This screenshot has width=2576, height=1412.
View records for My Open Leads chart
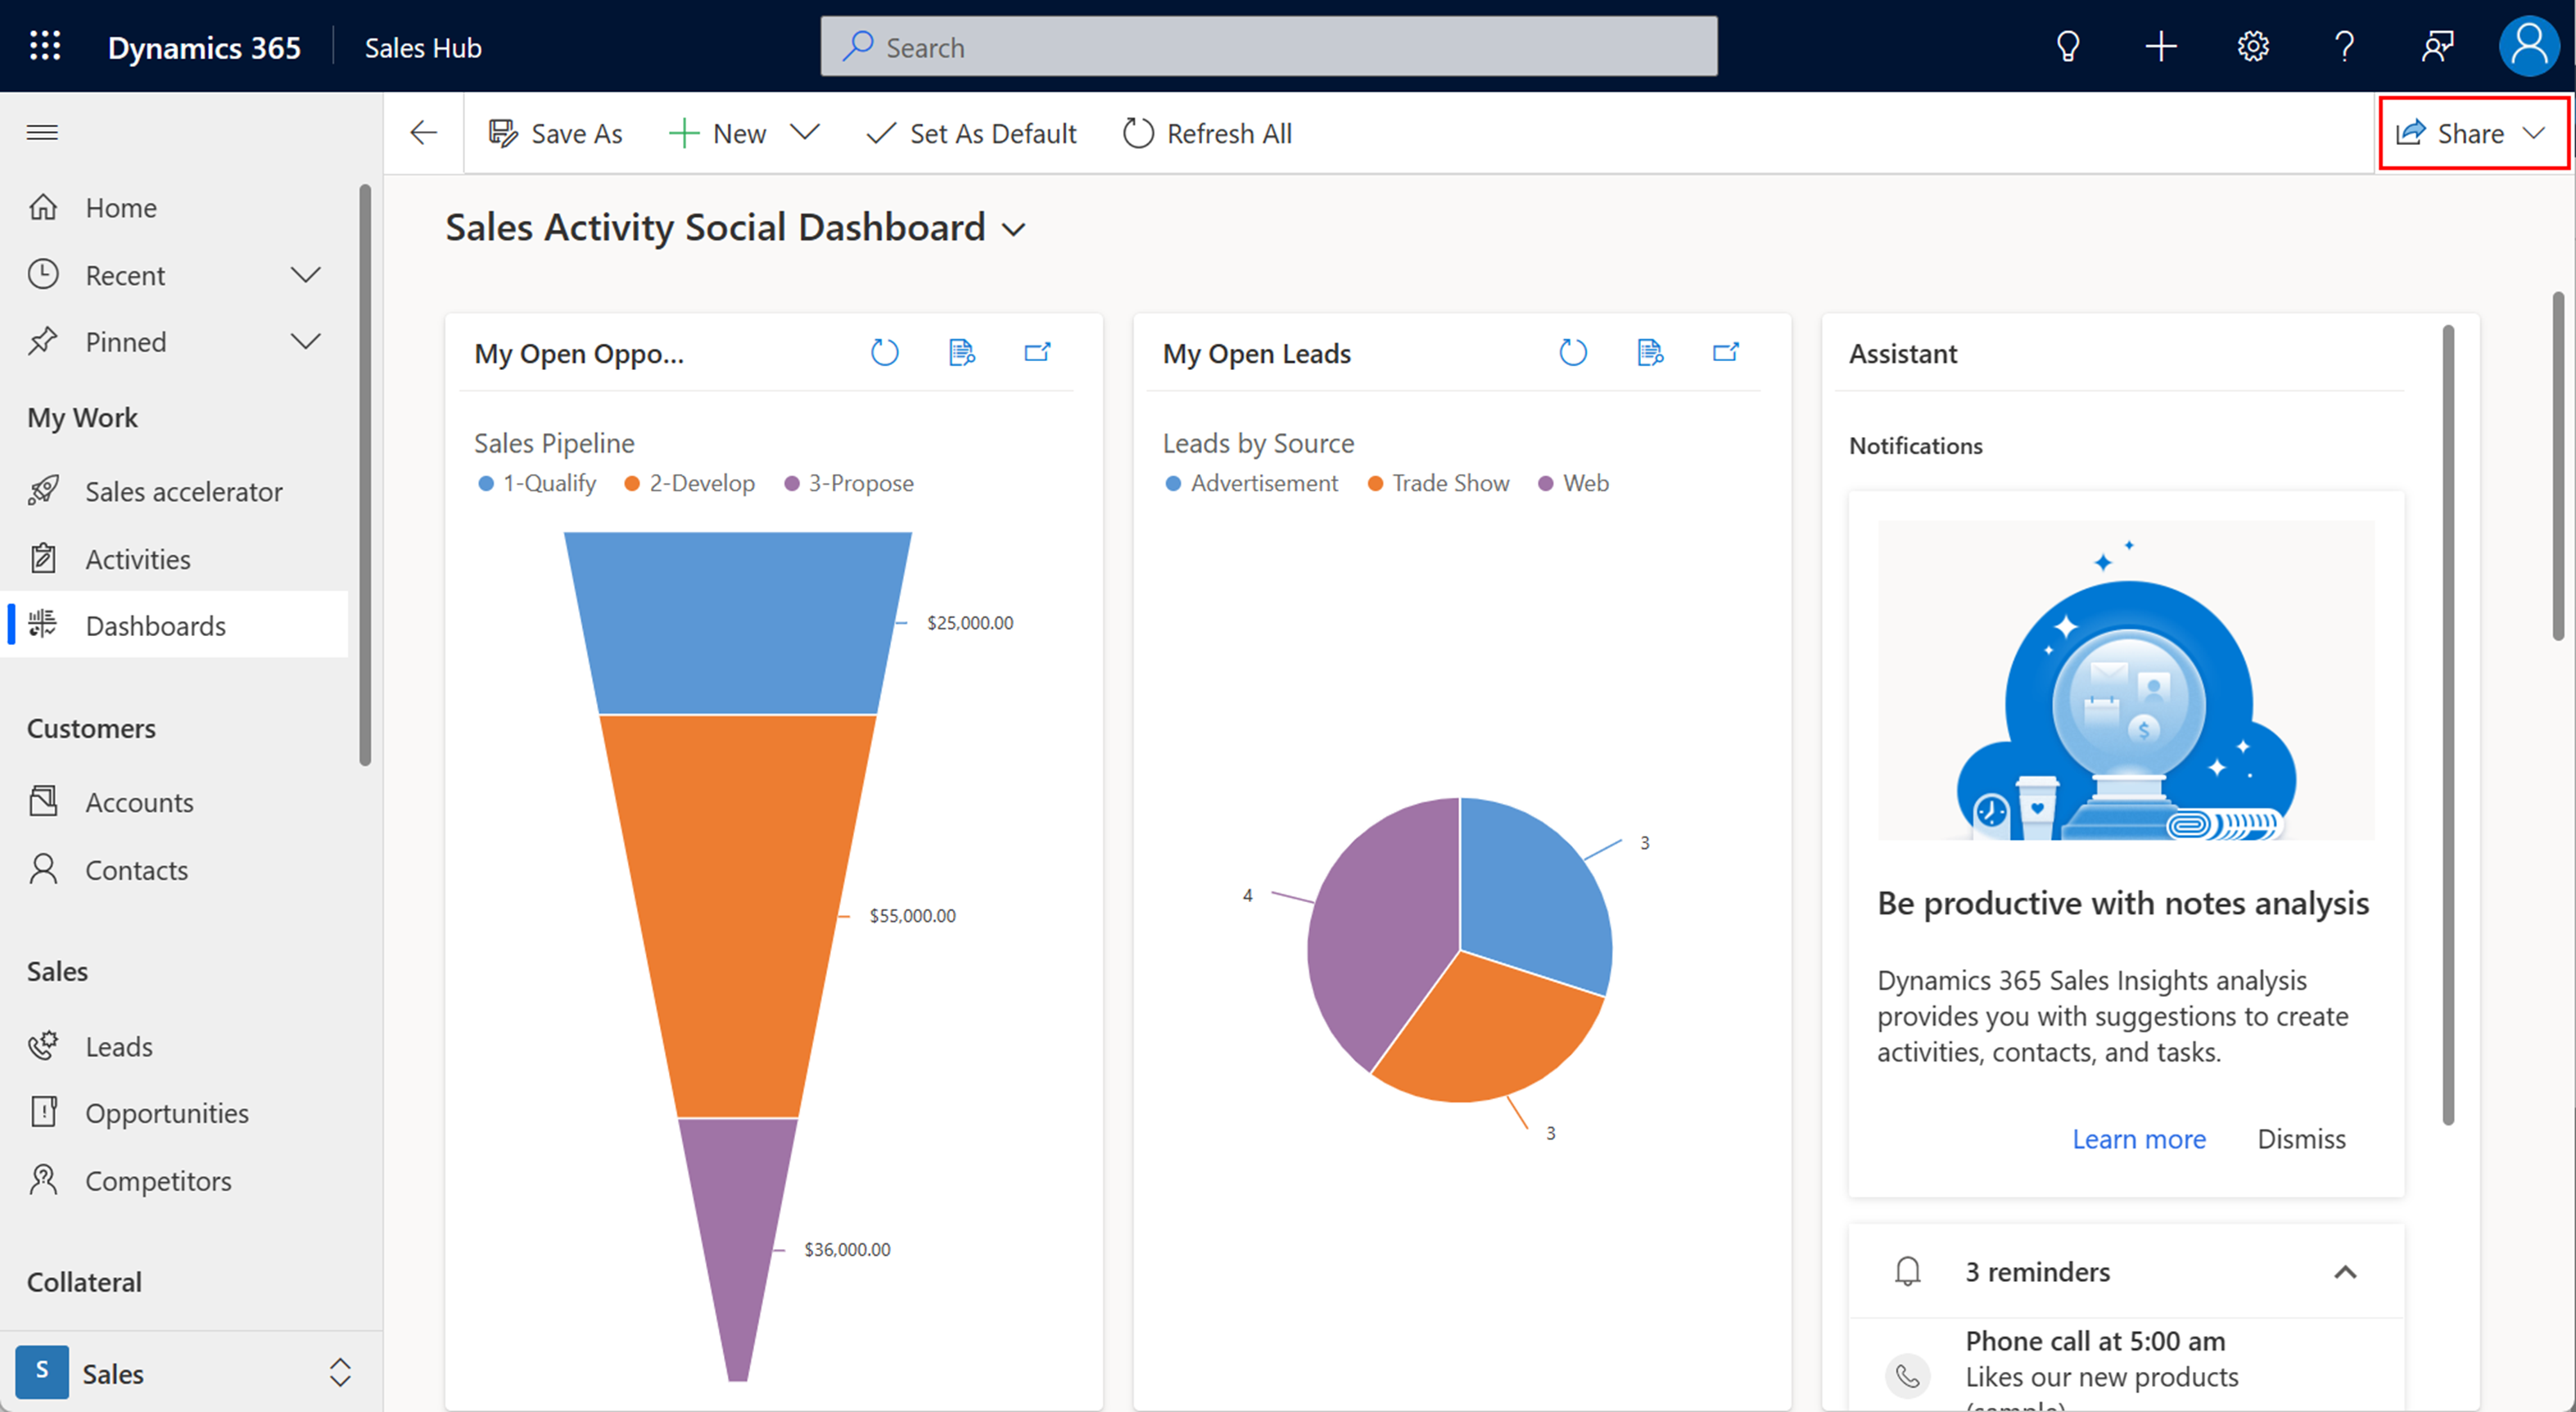coord(1650,352)
